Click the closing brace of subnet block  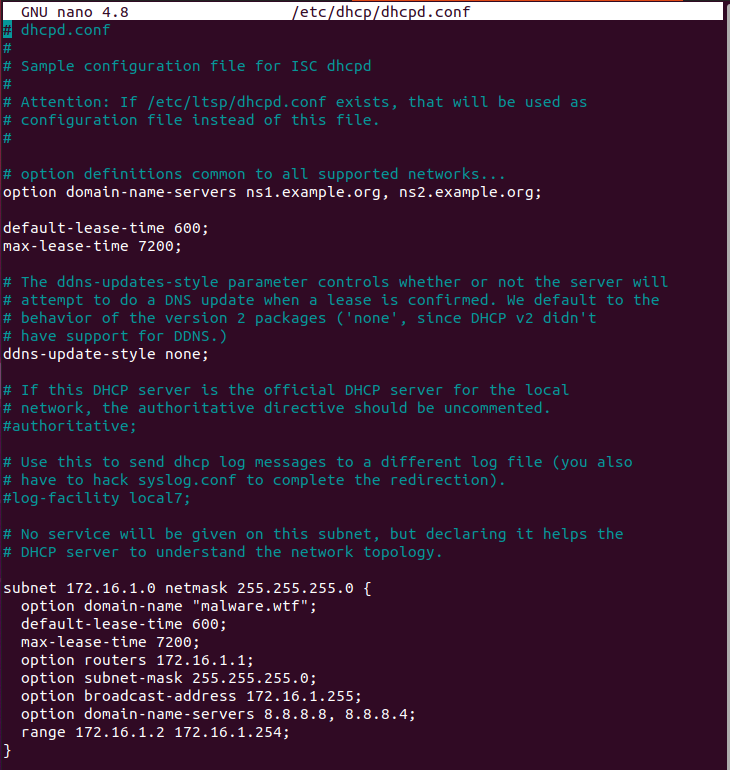click(x=7, y=750)
